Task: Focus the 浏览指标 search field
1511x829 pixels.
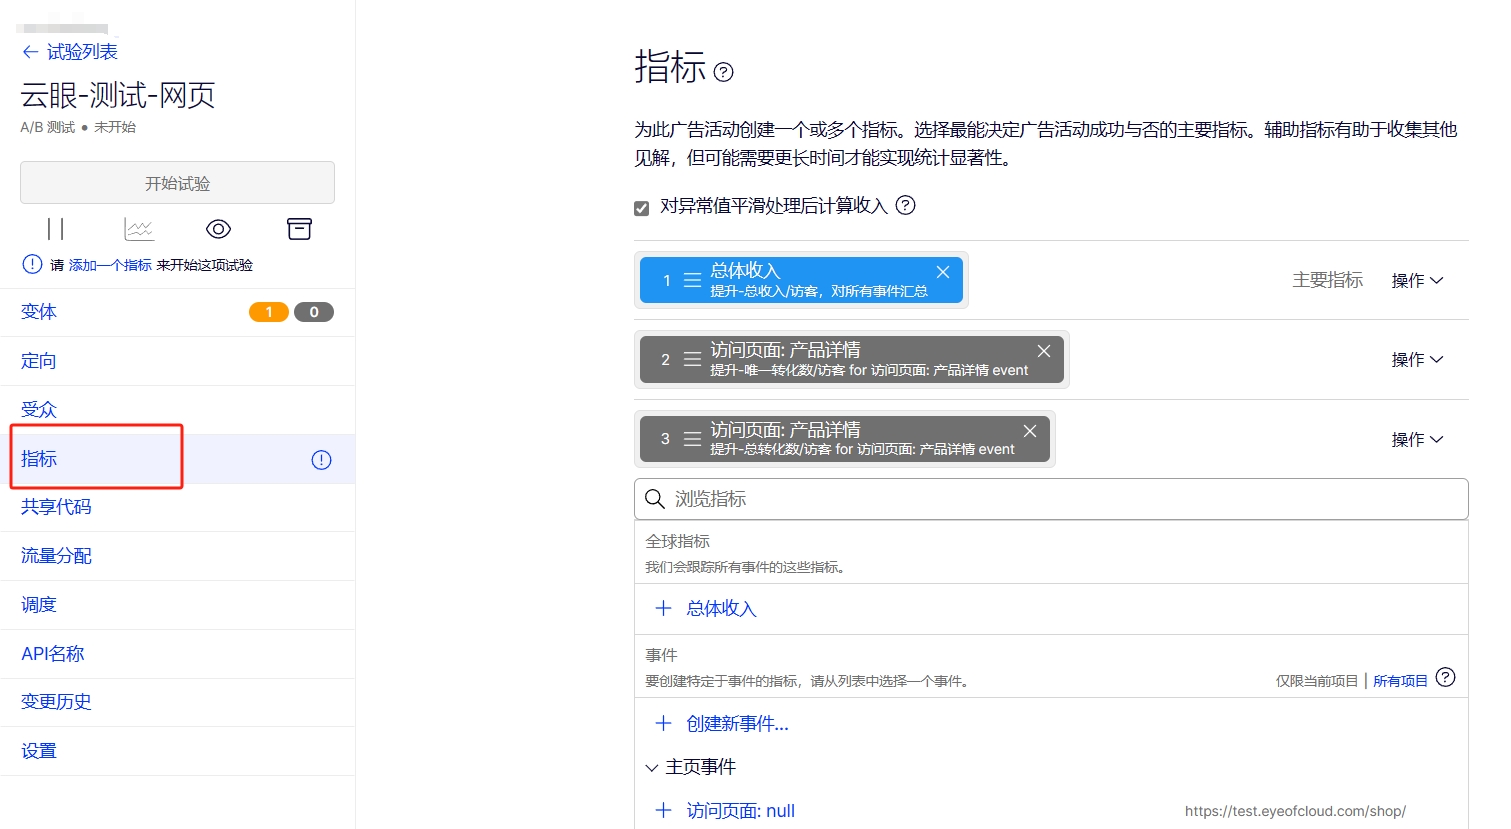Action: [1051, 499]
